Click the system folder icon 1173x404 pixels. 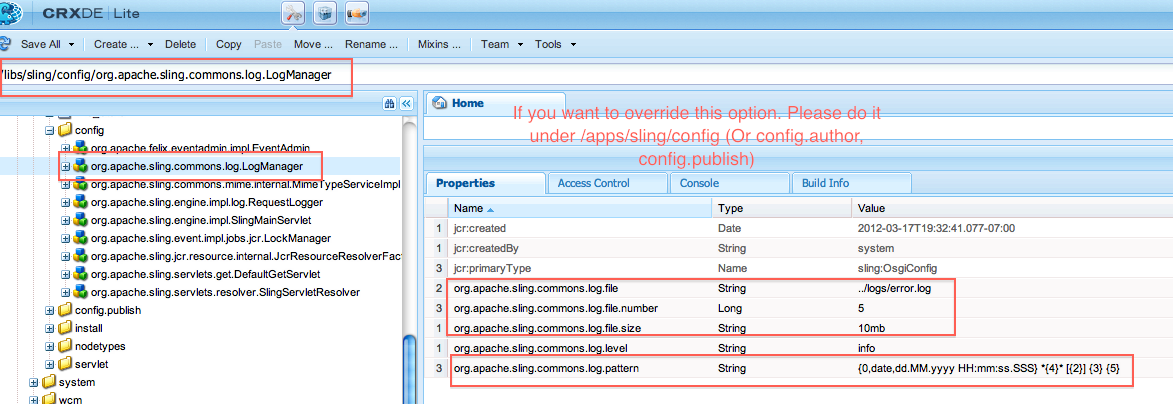[x=49, y=382]
